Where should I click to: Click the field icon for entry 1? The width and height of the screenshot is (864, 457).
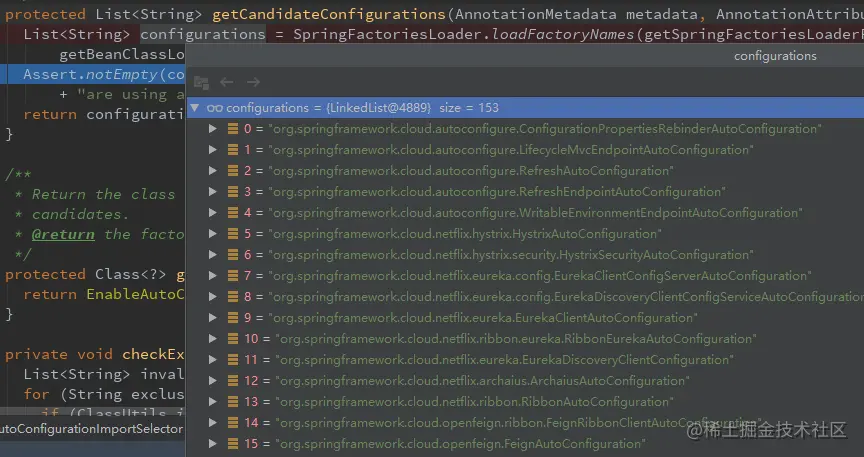pyautogui.click(x=233, y=150)
